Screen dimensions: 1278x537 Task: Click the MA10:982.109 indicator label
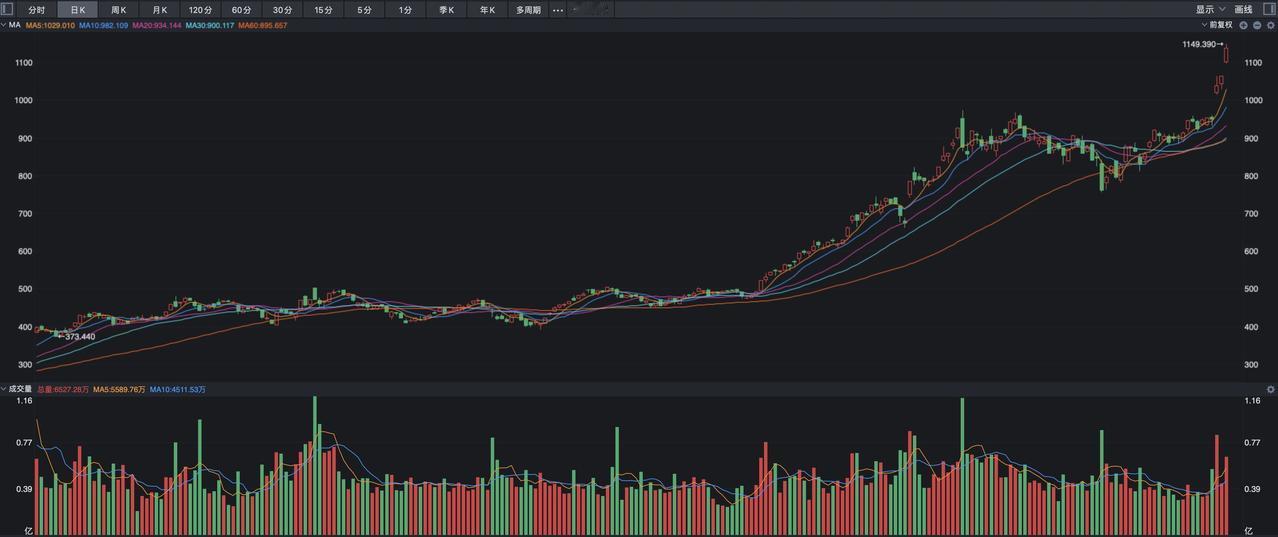[104, 25]
